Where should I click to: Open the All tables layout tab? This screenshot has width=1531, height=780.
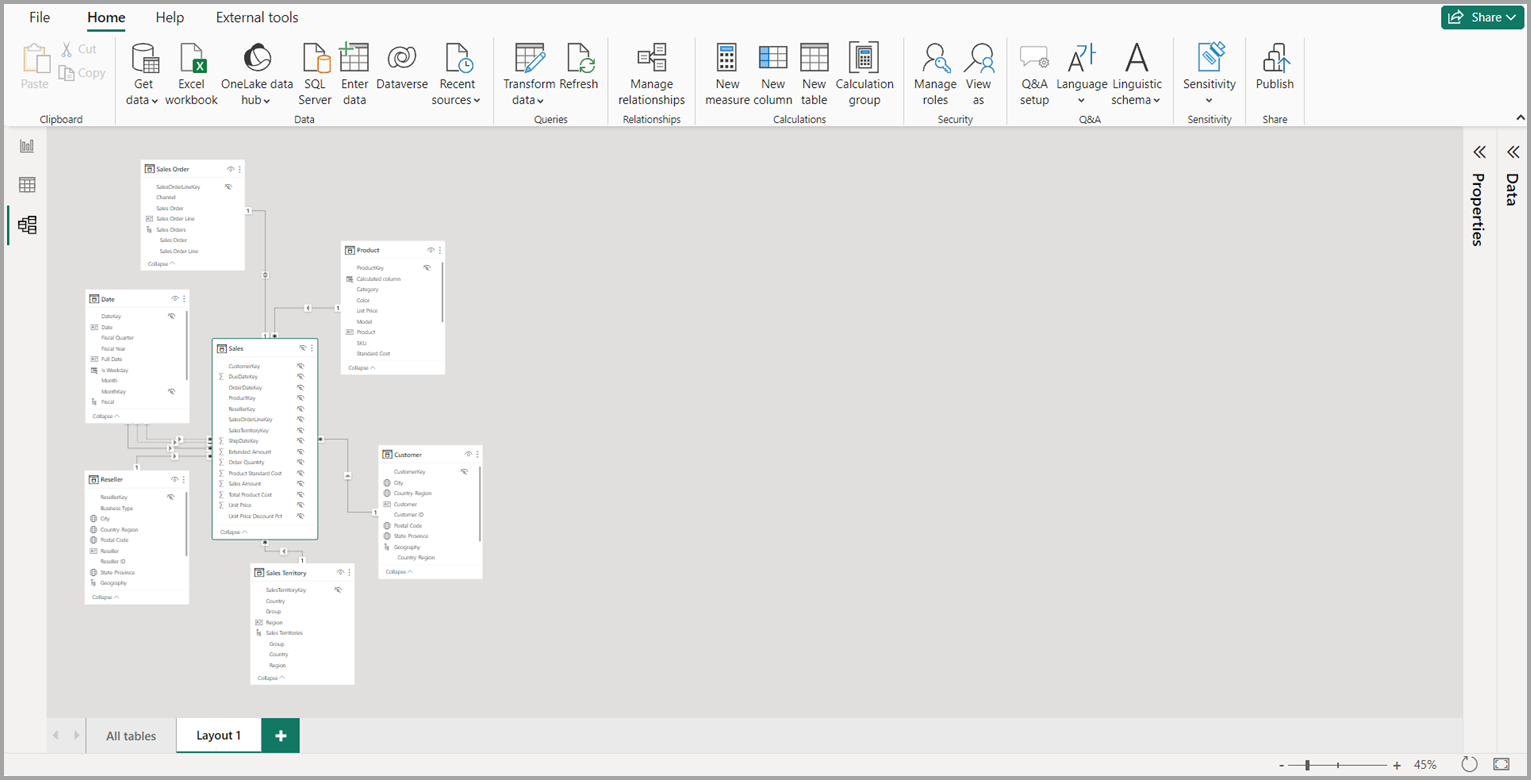pos(130,735)
